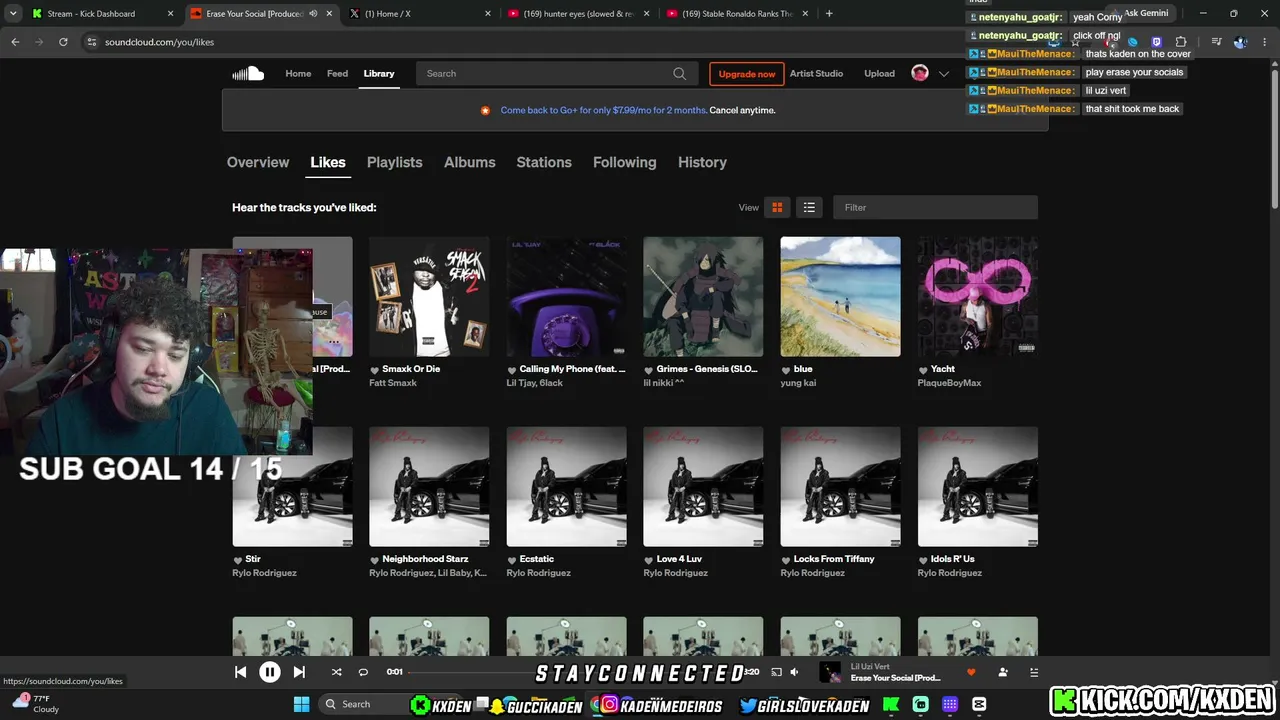
Task: Open Chrome three-dot menu
Action: [1265, 42]
